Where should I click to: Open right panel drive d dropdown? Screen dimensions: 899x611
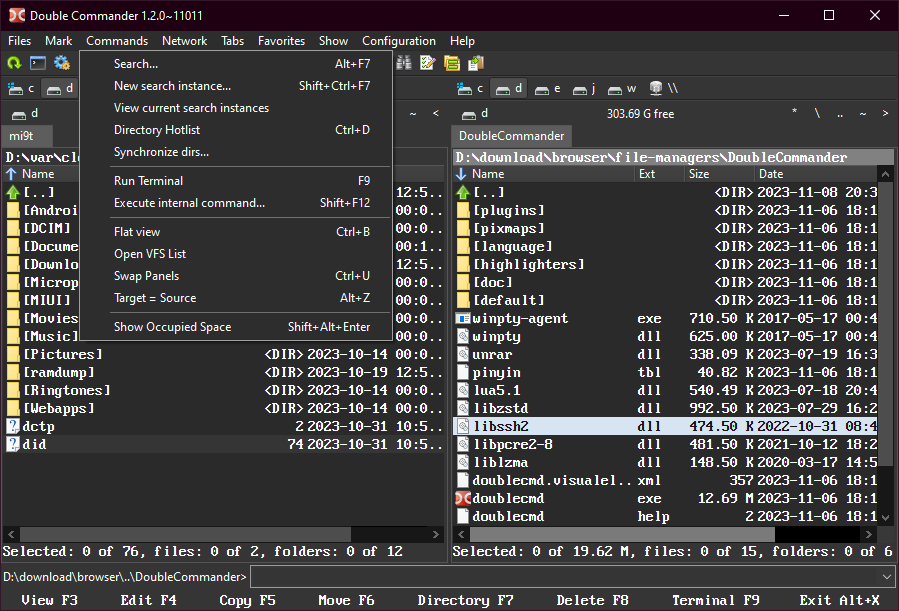pos(475,113)
